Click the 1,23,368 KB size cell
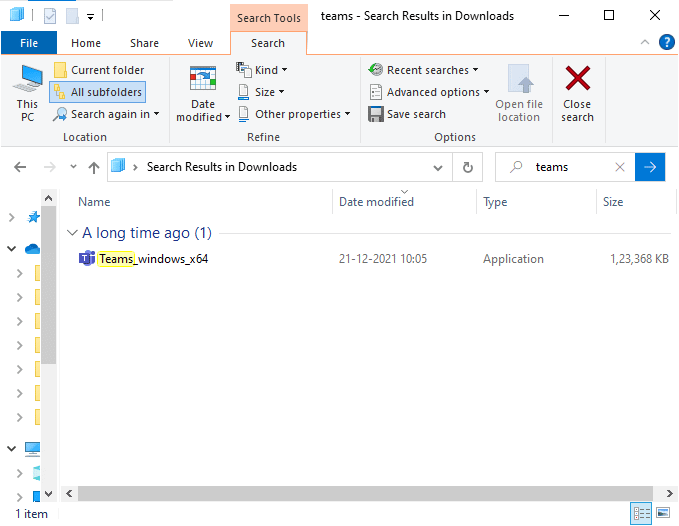 click(x=639, y=259)
